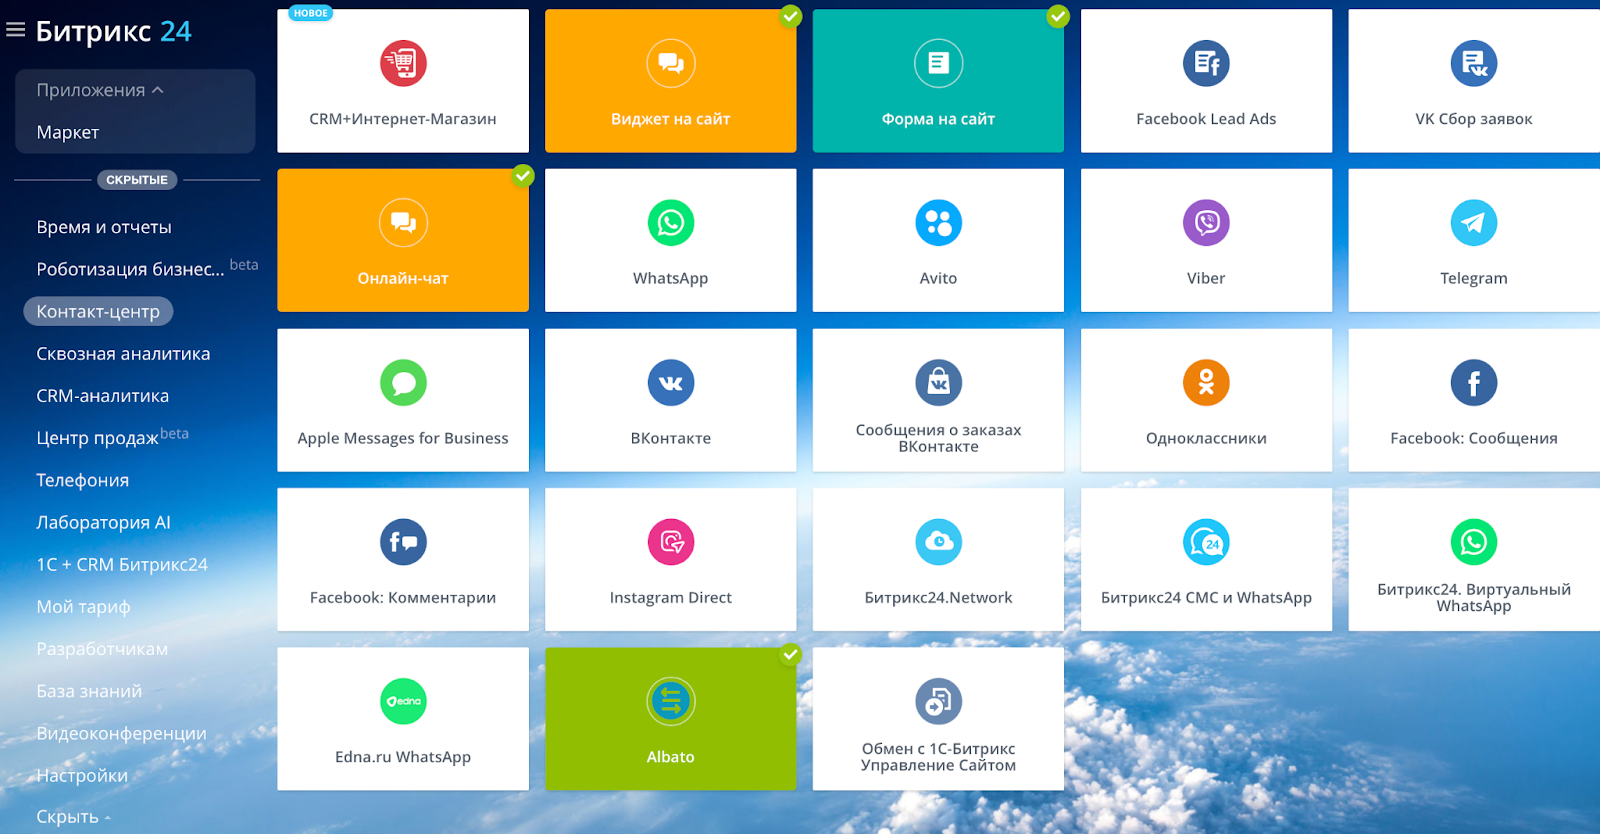1600x834 pixels.
Task: Click the Avito dots icon
Action: pyautogui.click(x=938, y=223)
